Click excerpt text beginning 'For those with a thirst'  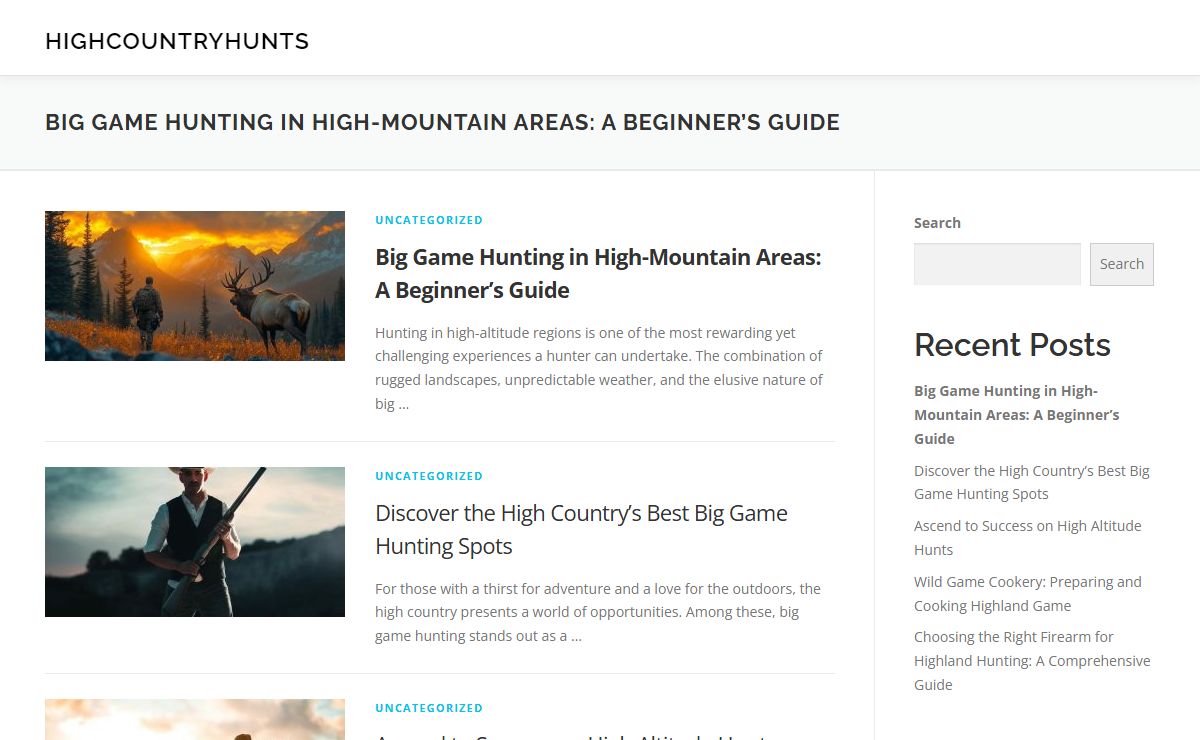(x=598, y=612)
